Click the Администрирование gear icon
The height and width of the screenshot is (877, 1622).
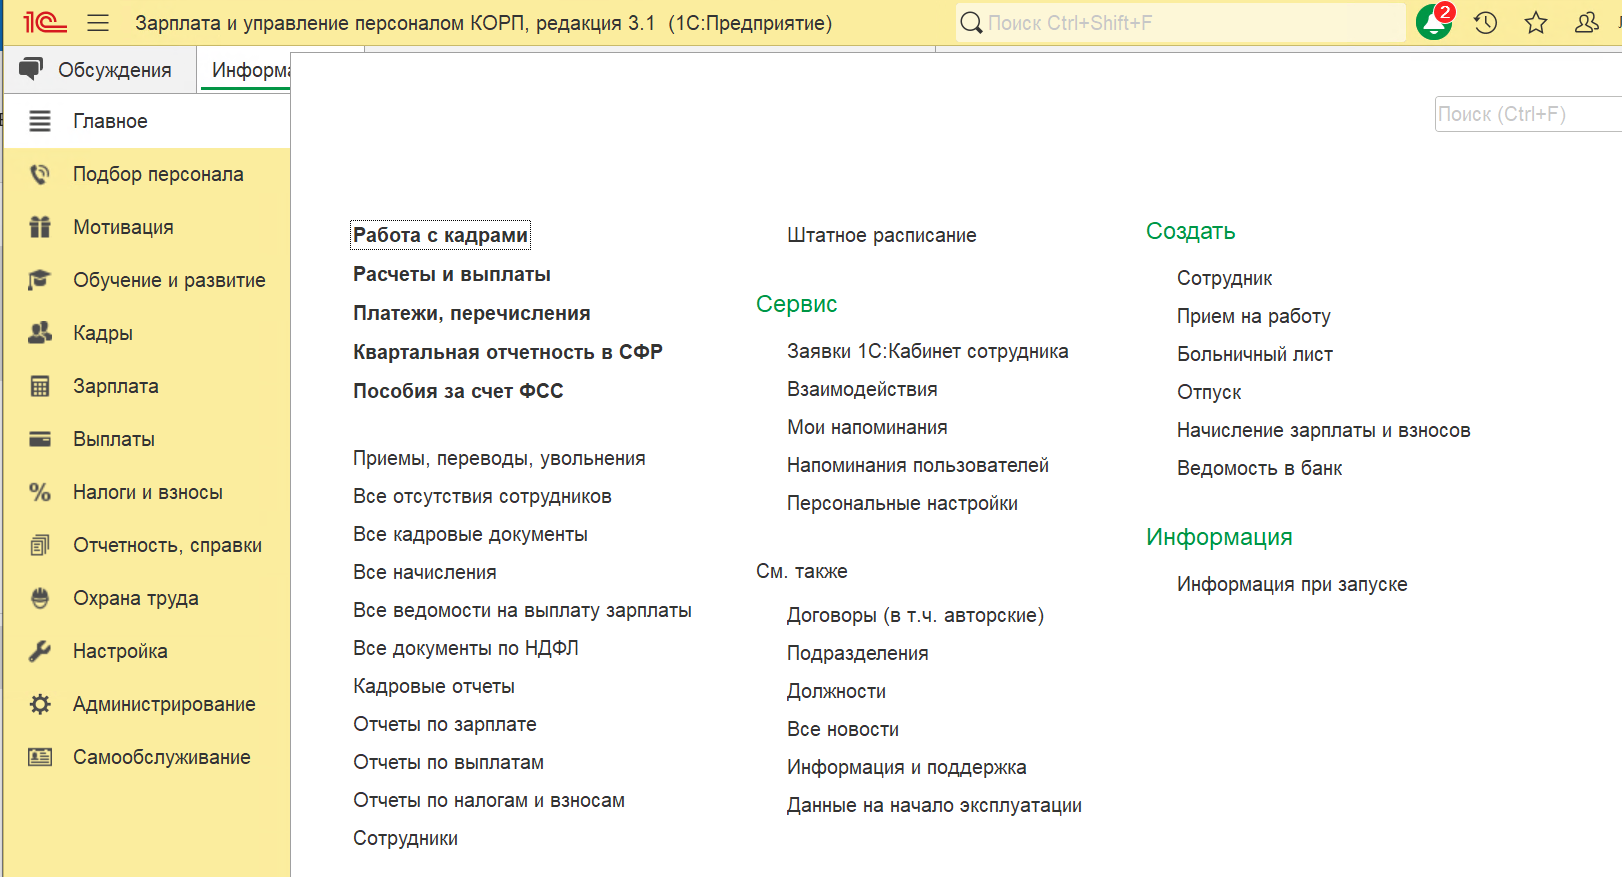point(40,704)
